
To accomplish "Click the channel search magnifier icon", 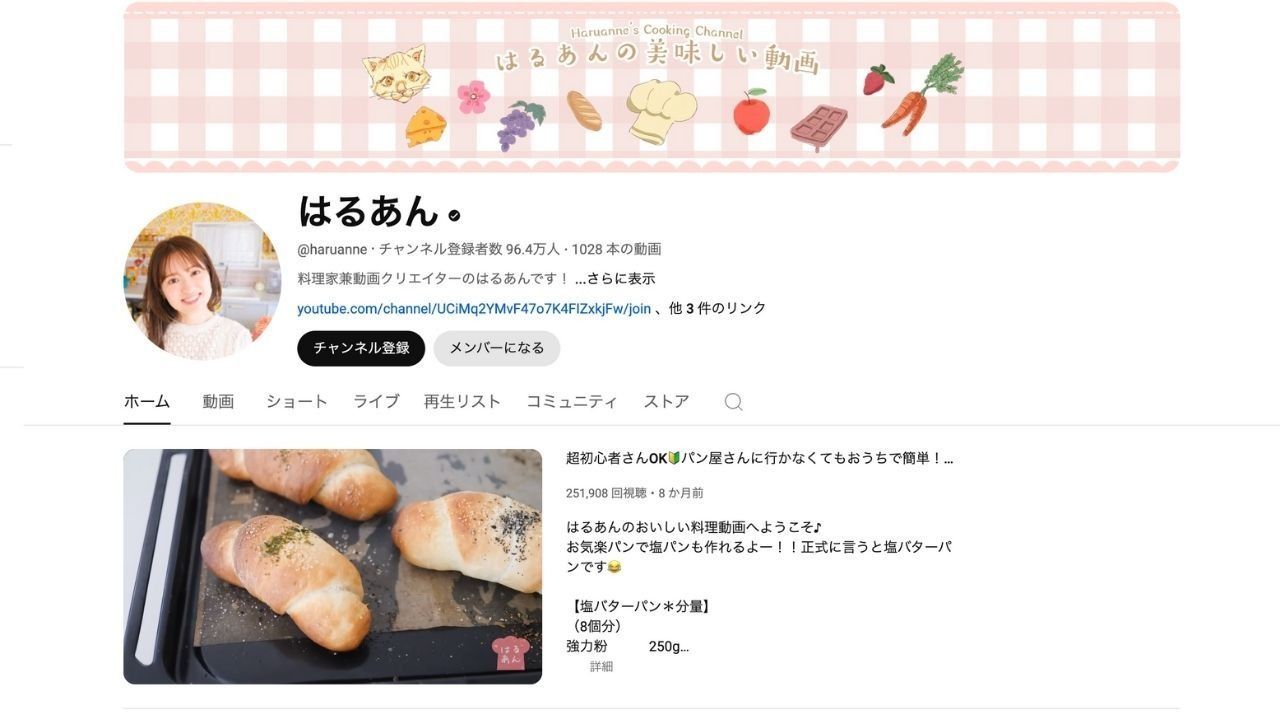I will click(733, 402).
